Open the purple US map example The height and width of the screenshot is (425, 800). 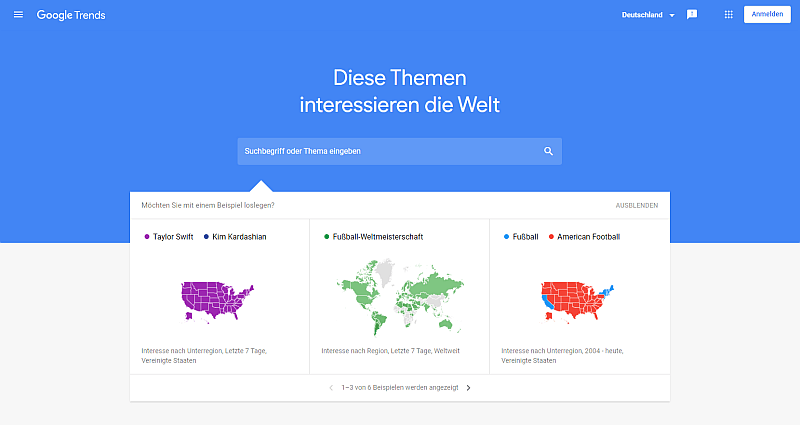218,302
